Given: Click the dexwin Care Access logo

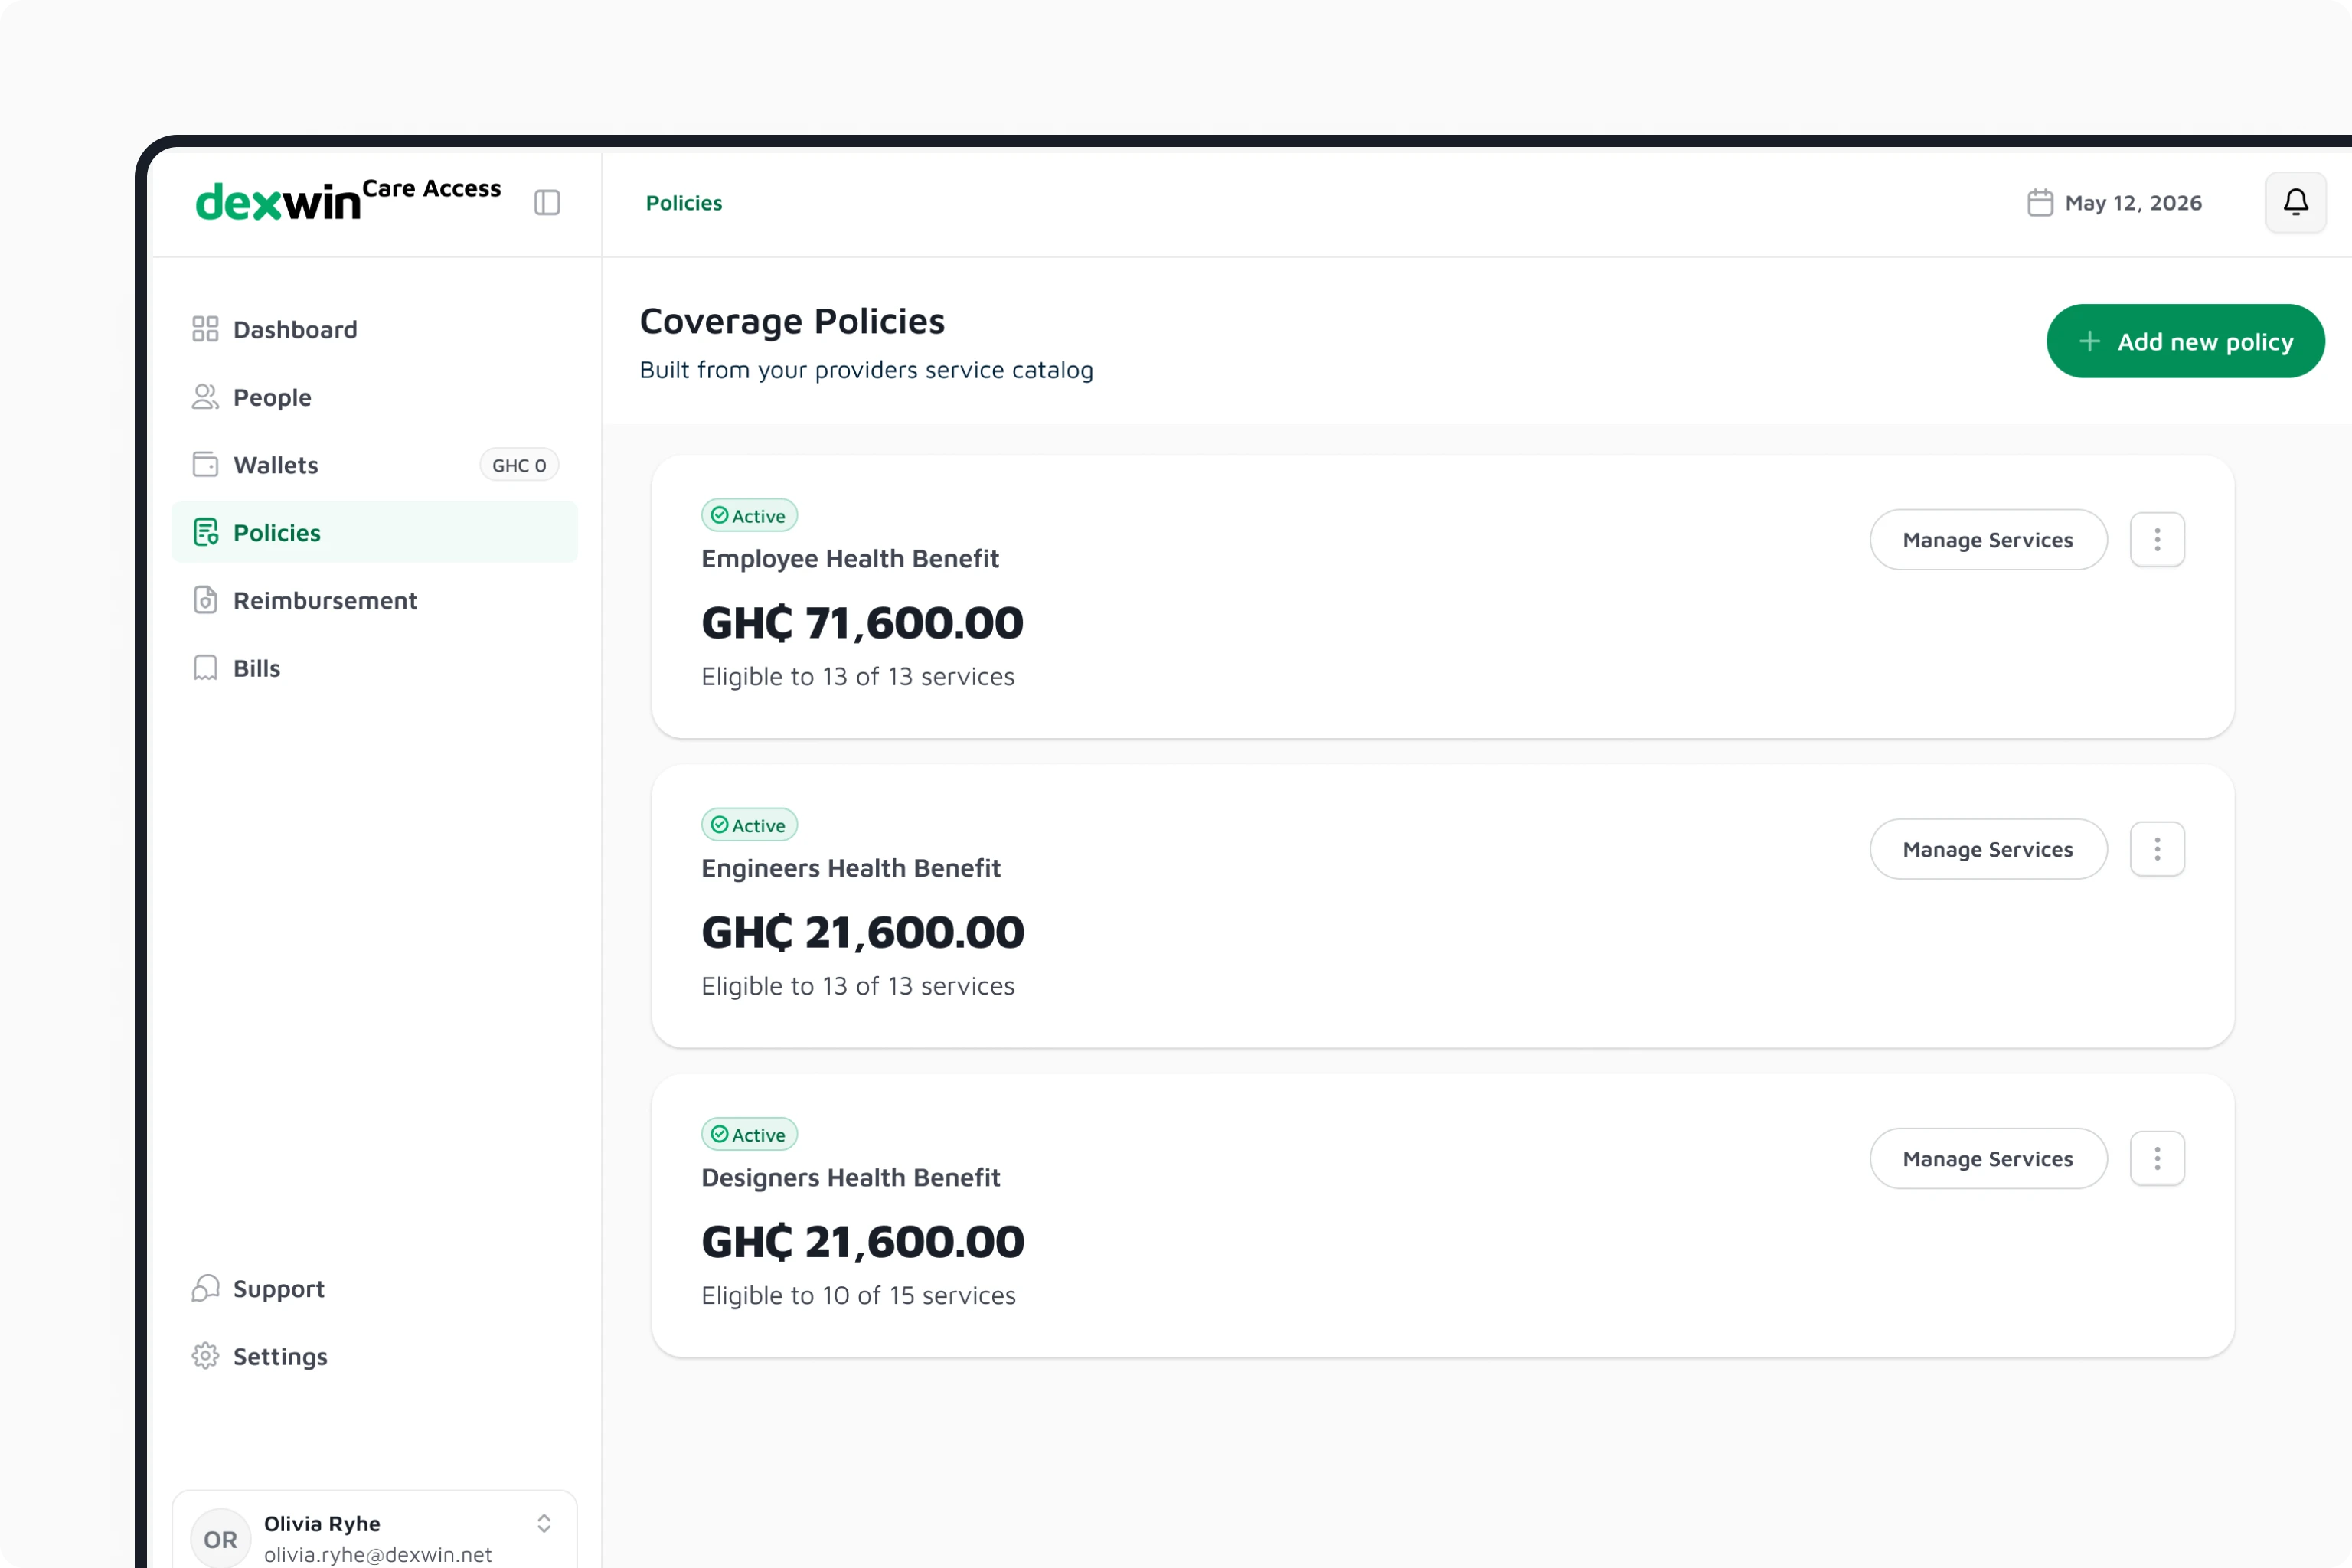Looking at the screenshot, I should [x=348, y=200].
